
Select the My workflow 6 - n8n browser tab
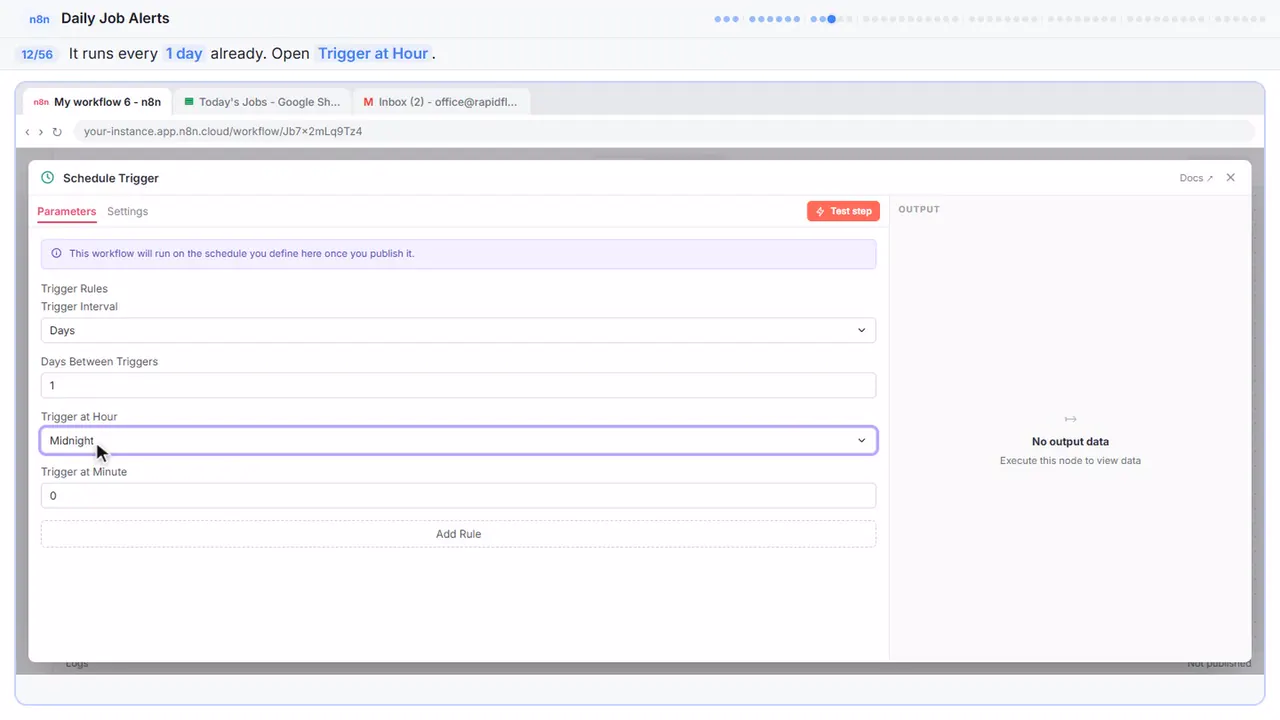97,102
